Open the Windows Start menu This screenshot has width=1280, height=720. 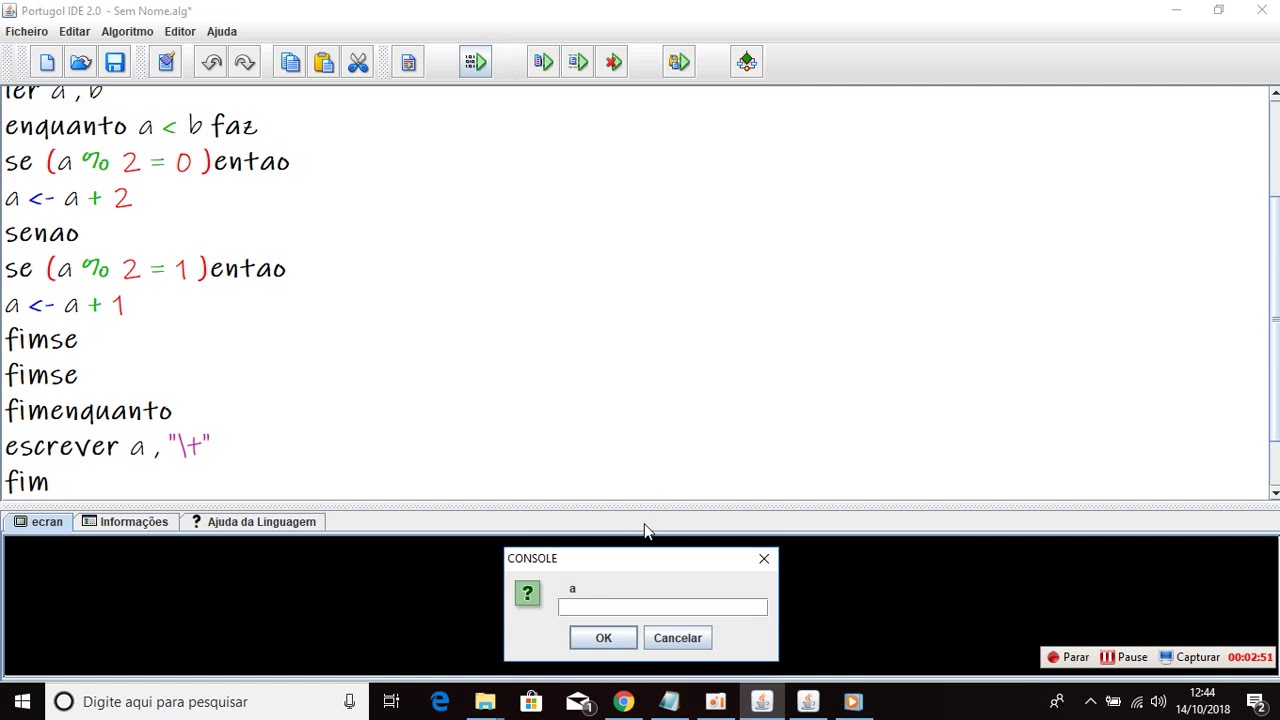tap(22, 702)
